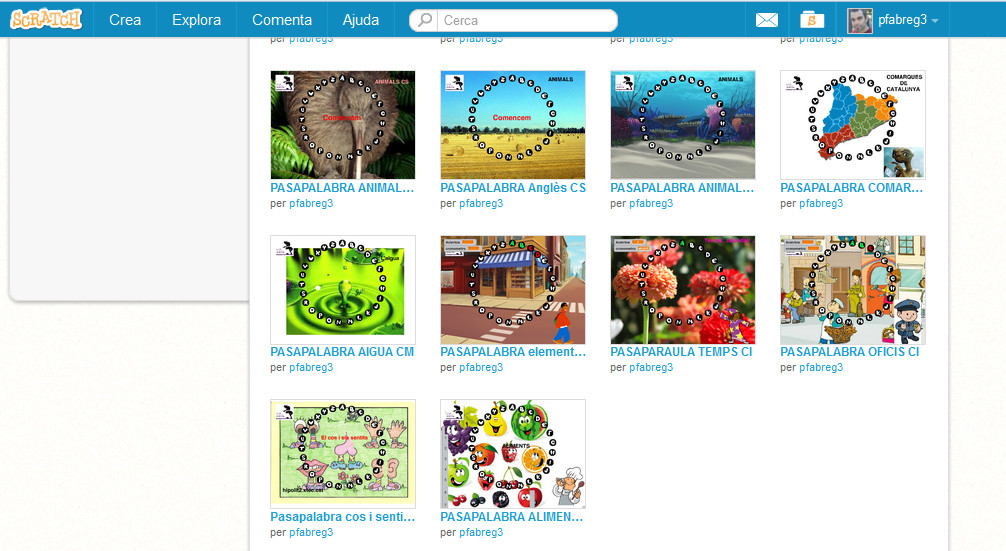Open the Crea menu

125,20
